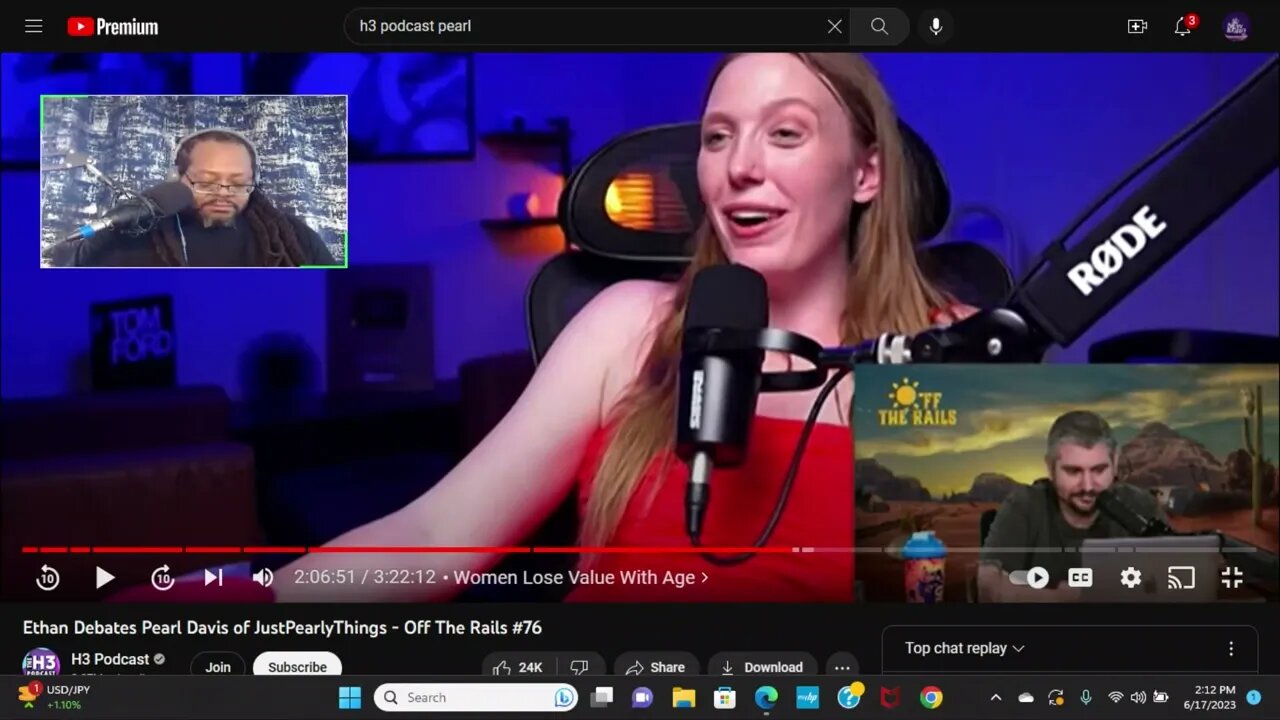Subscribe to H3 Podcast
Screen dimensions: 1280x720
point(297,667)
